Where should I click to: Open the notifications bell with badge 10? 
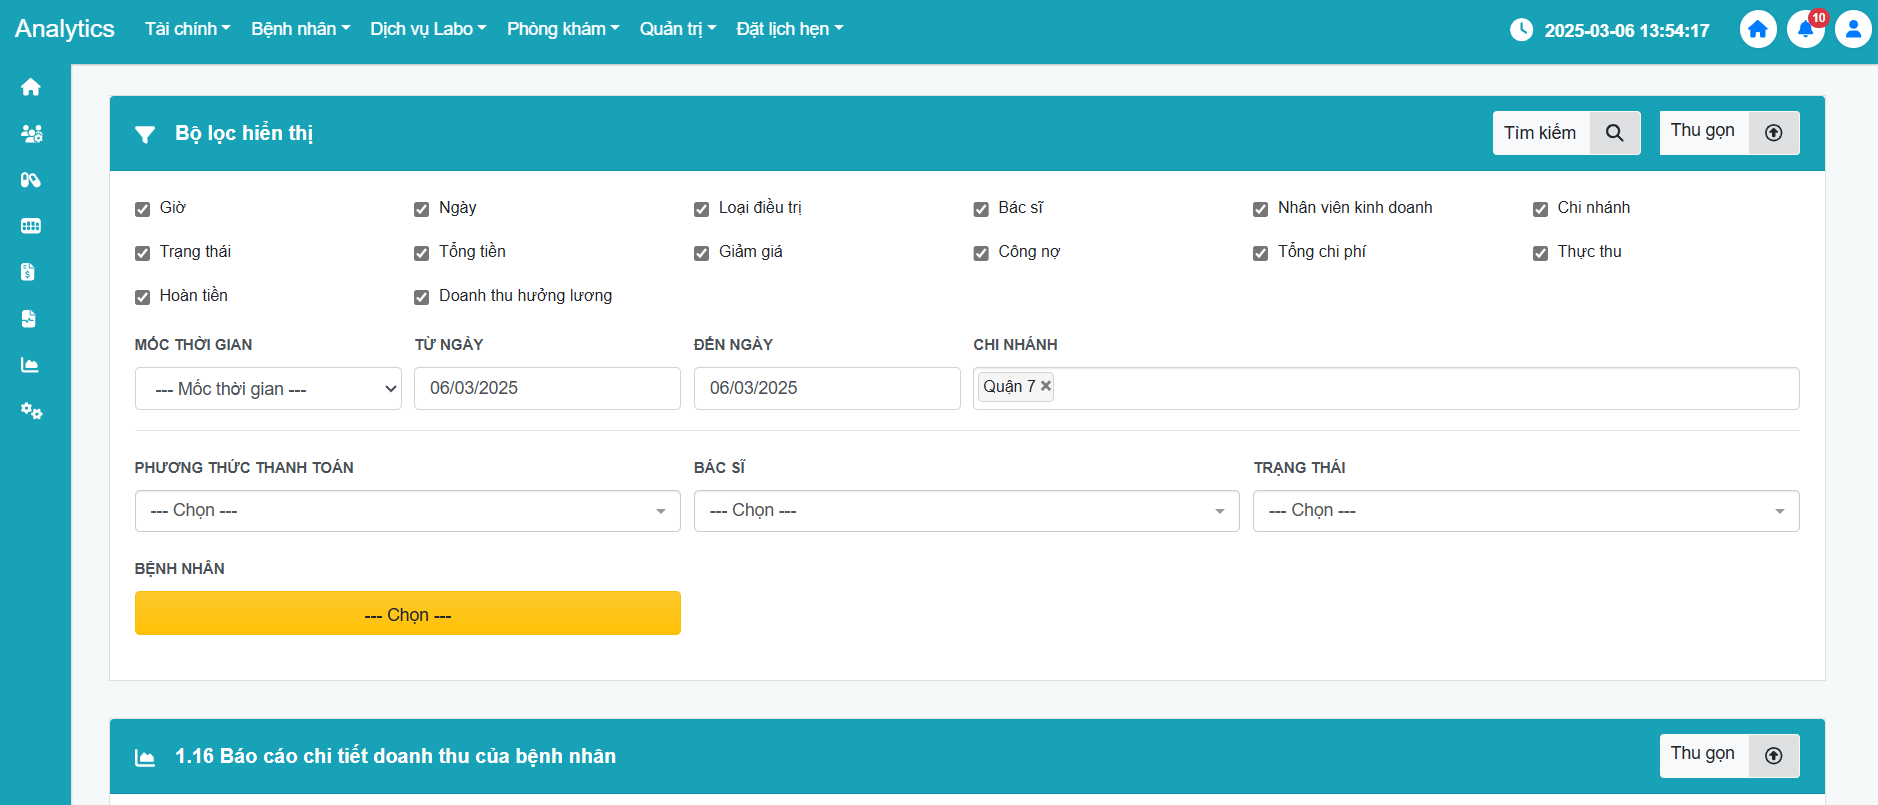pyautogui.click(x=1805, y=29)
